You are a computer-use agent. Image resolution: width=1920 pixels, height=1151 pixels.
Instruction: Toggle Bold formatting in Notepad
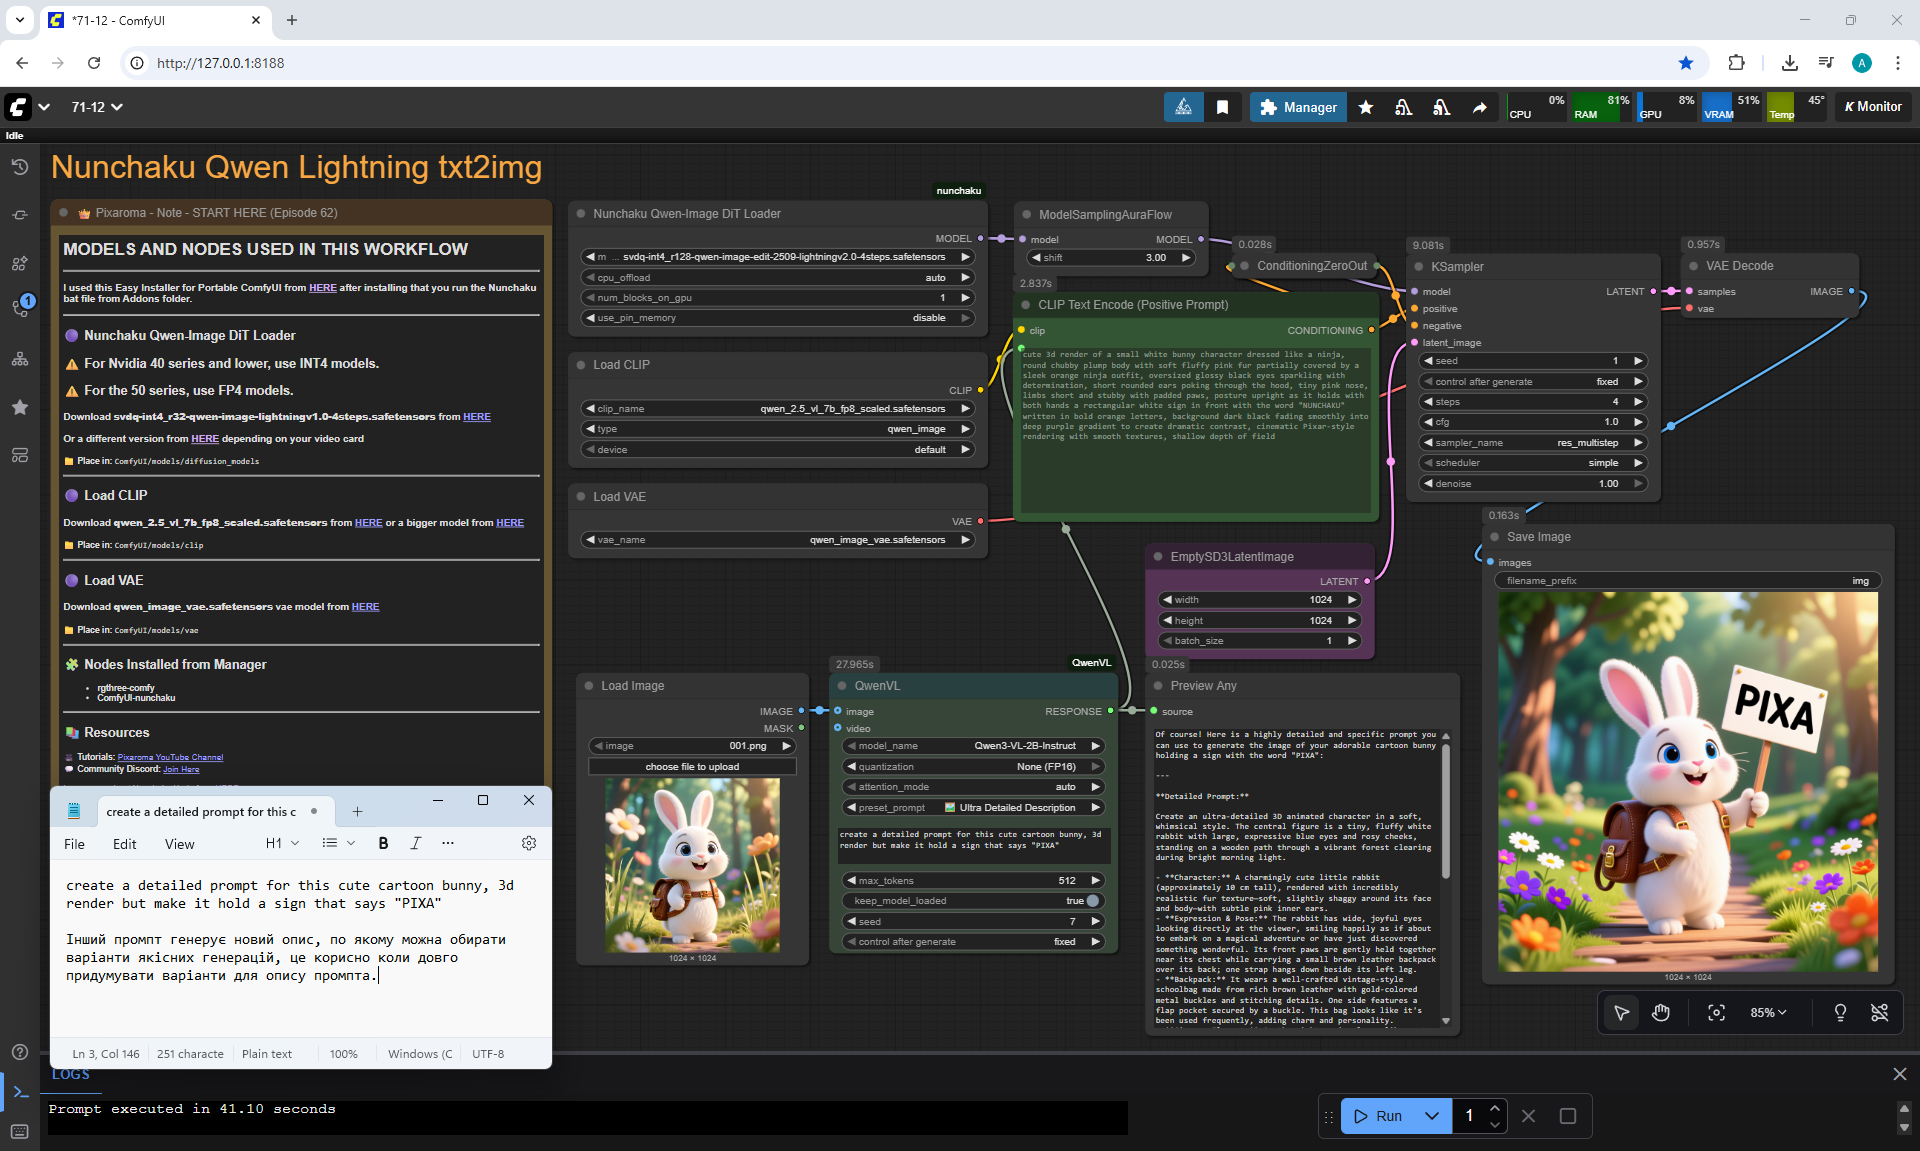pyautogui.click(x=383, y=843)
